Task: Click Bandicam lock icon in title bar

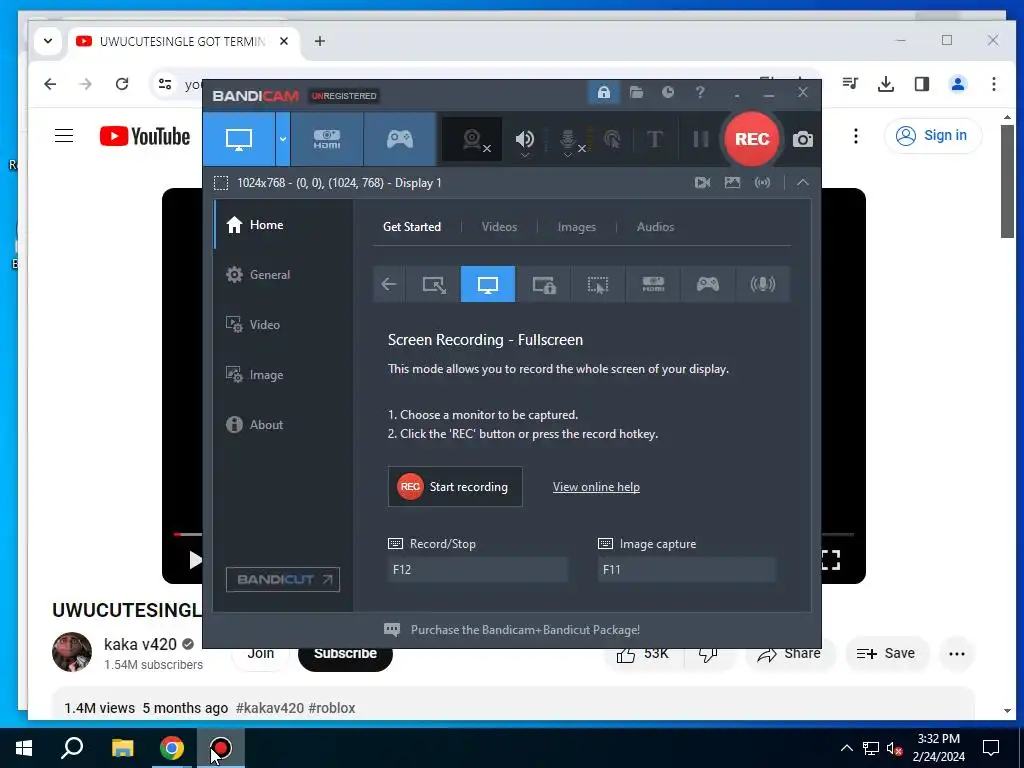Action: pos(603,93)
